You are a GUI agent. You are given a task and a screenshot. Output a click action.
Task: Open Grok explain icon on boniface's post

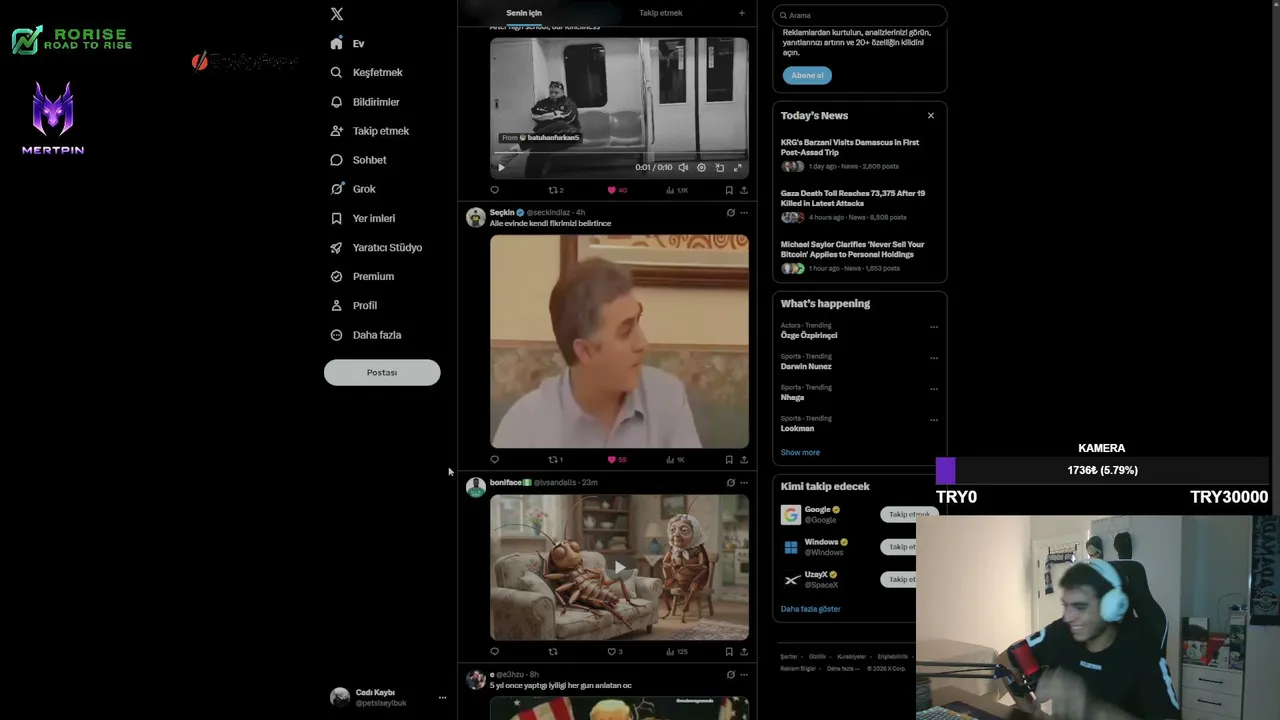(x=731, y=482)
